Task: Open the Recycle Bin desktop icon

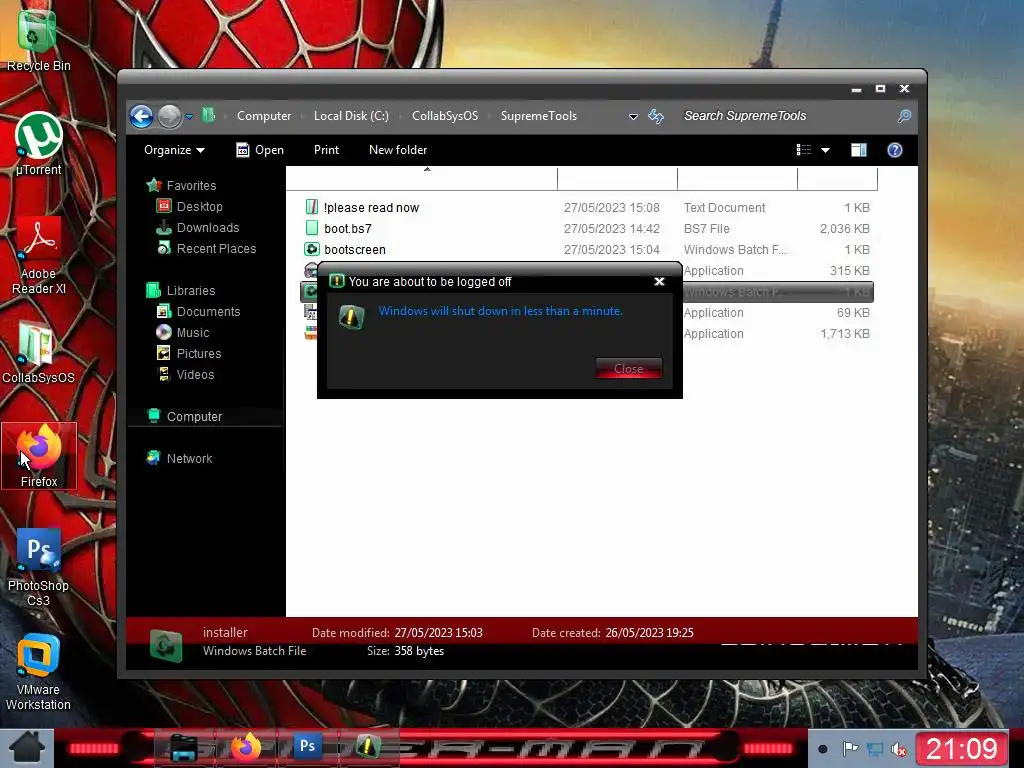Action: [x=38, y=39]
